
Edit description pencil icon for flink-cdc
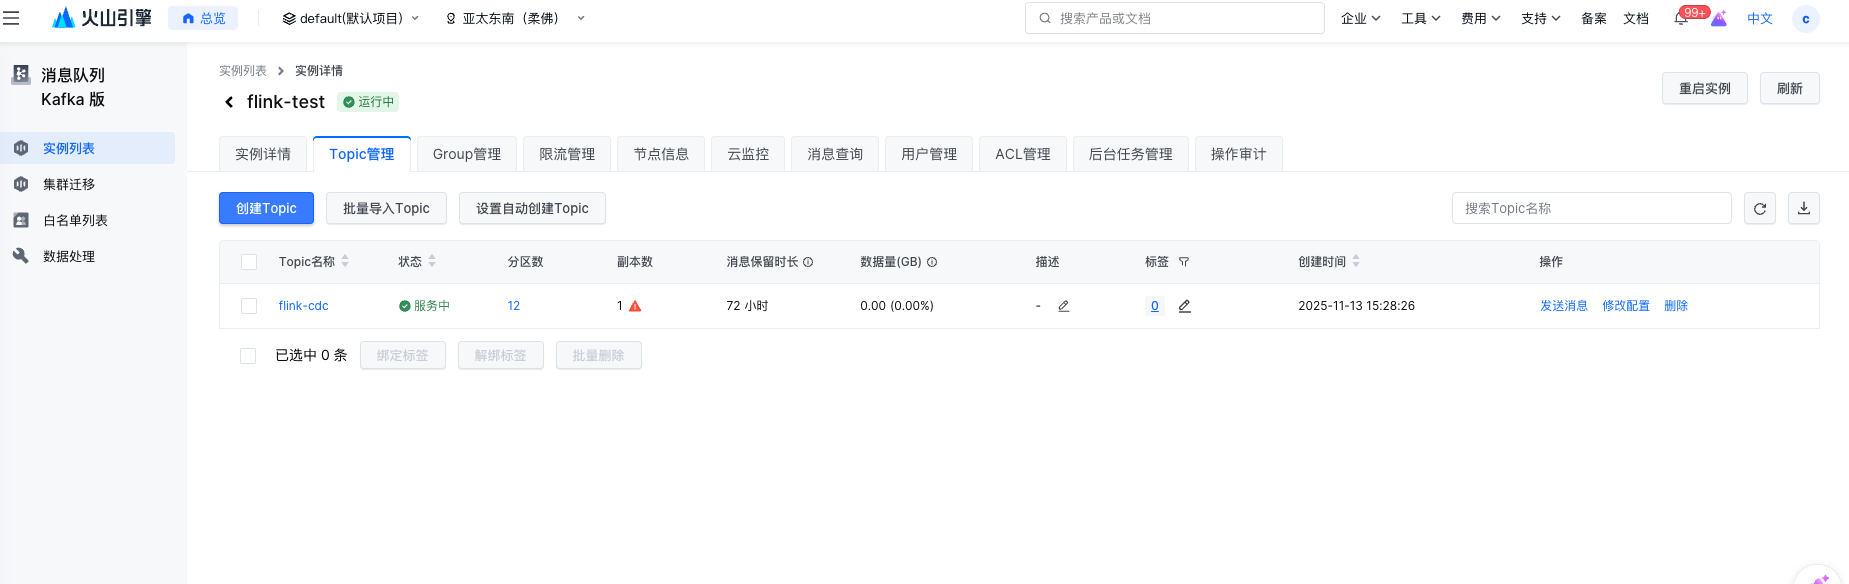(x=1064, y=306)
